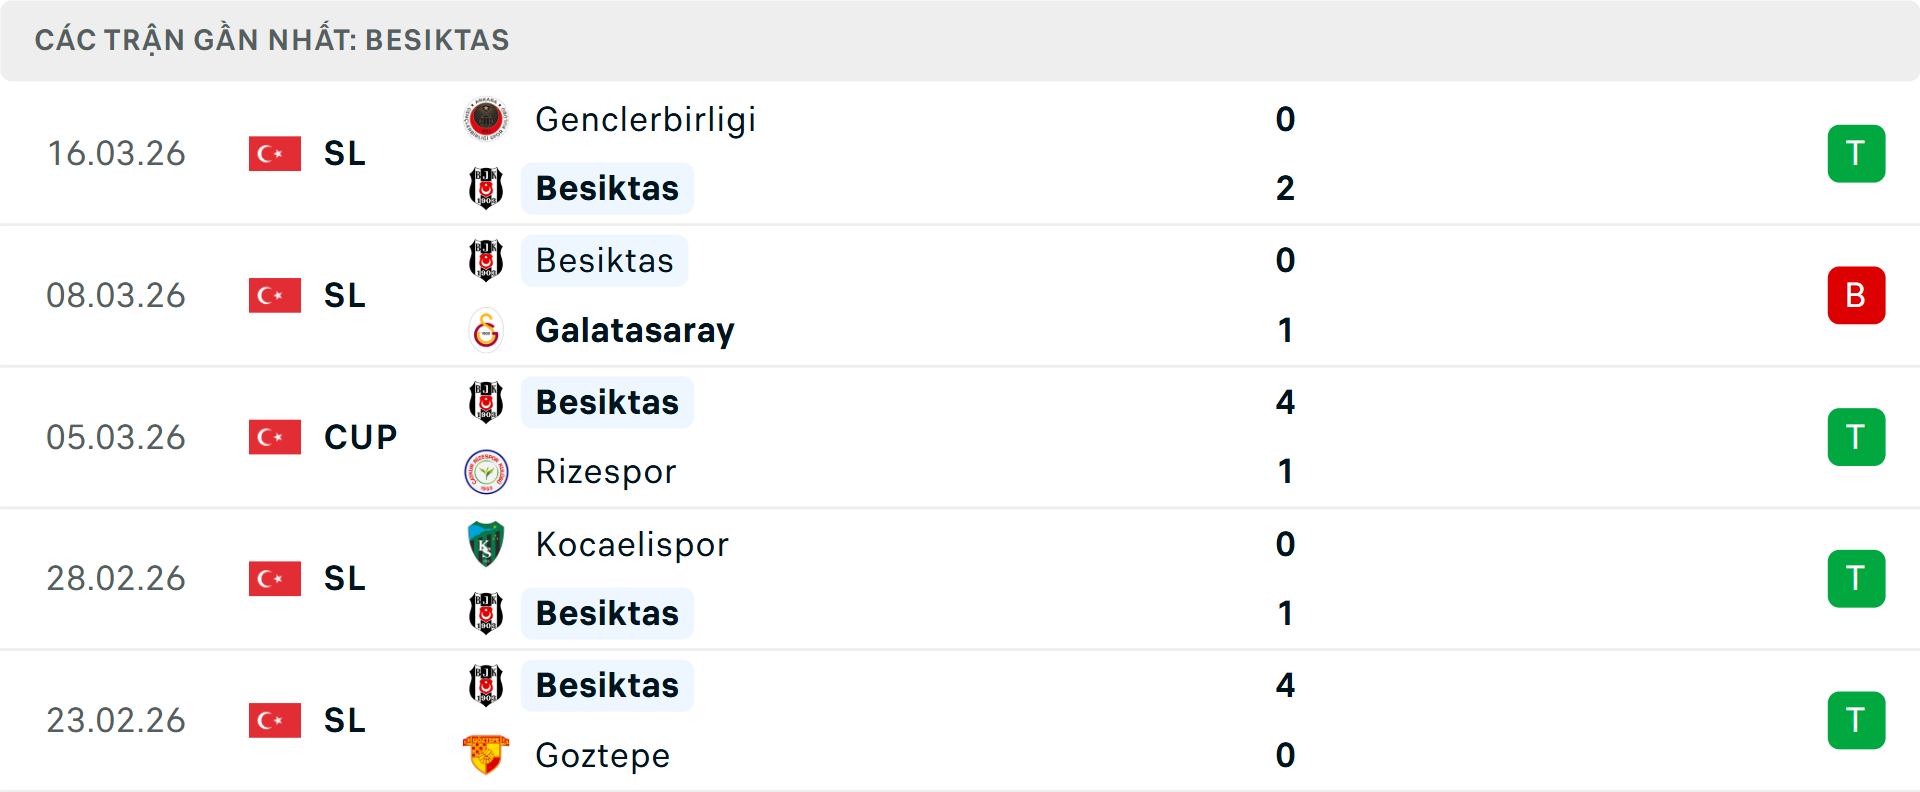Screen dimensions: 1920x792
Task: Click the Galatasaray club badge
Action: coord(486,330)
